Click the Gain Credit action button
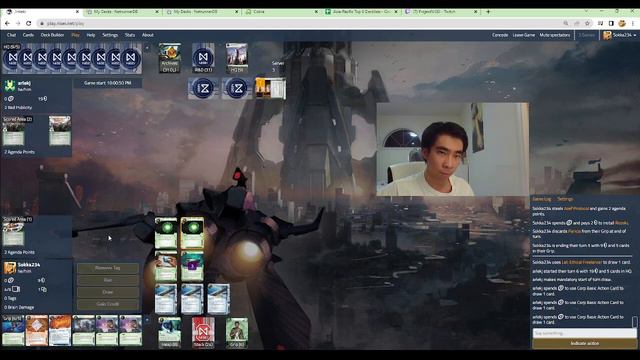The height and width of the screenshot is (360, 640). pyautogui.click(x=108, y=304)
